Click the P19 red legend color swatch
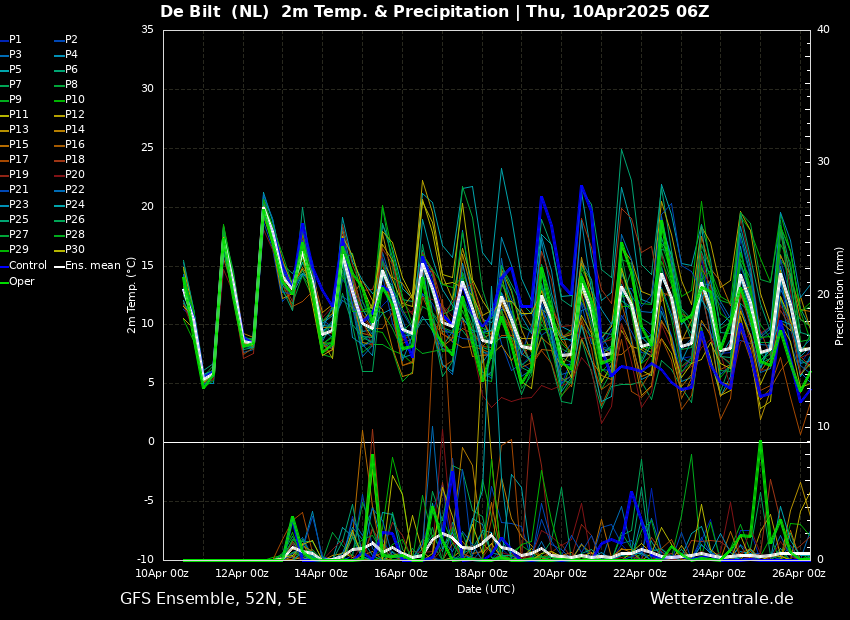 click(x=3, y=175)
